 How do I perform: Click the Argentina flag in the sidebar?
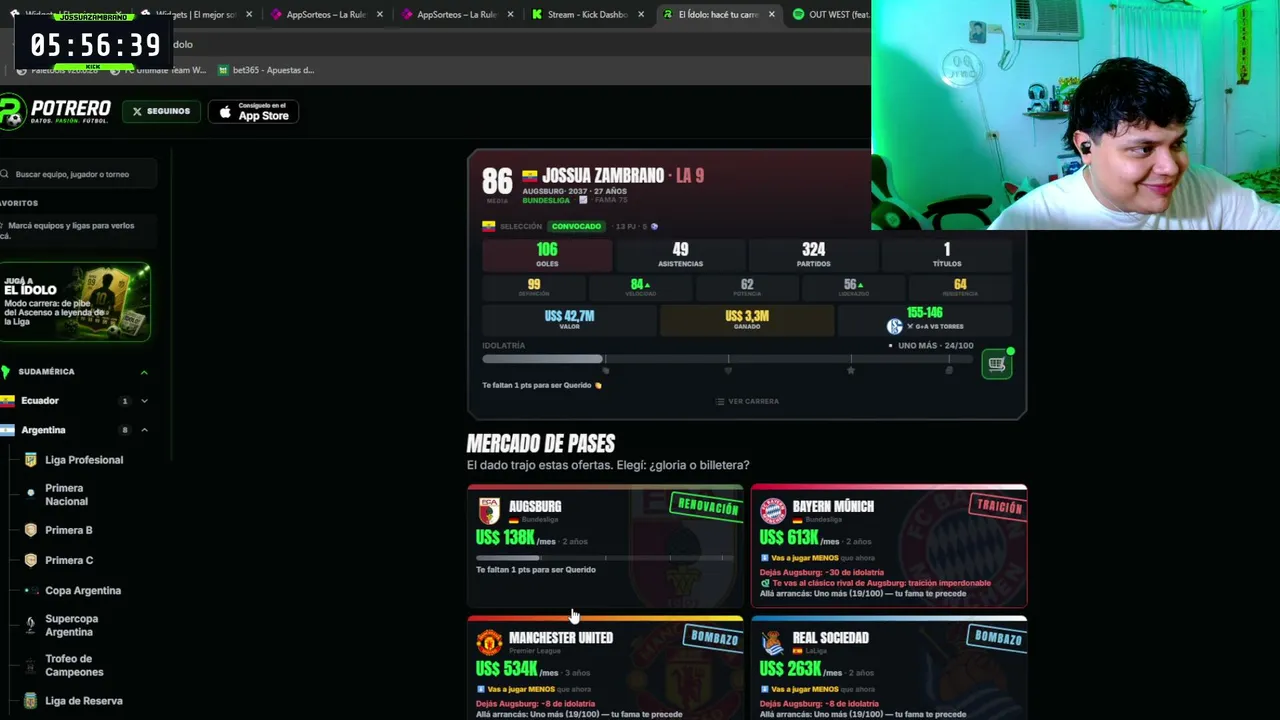[8, 430]
